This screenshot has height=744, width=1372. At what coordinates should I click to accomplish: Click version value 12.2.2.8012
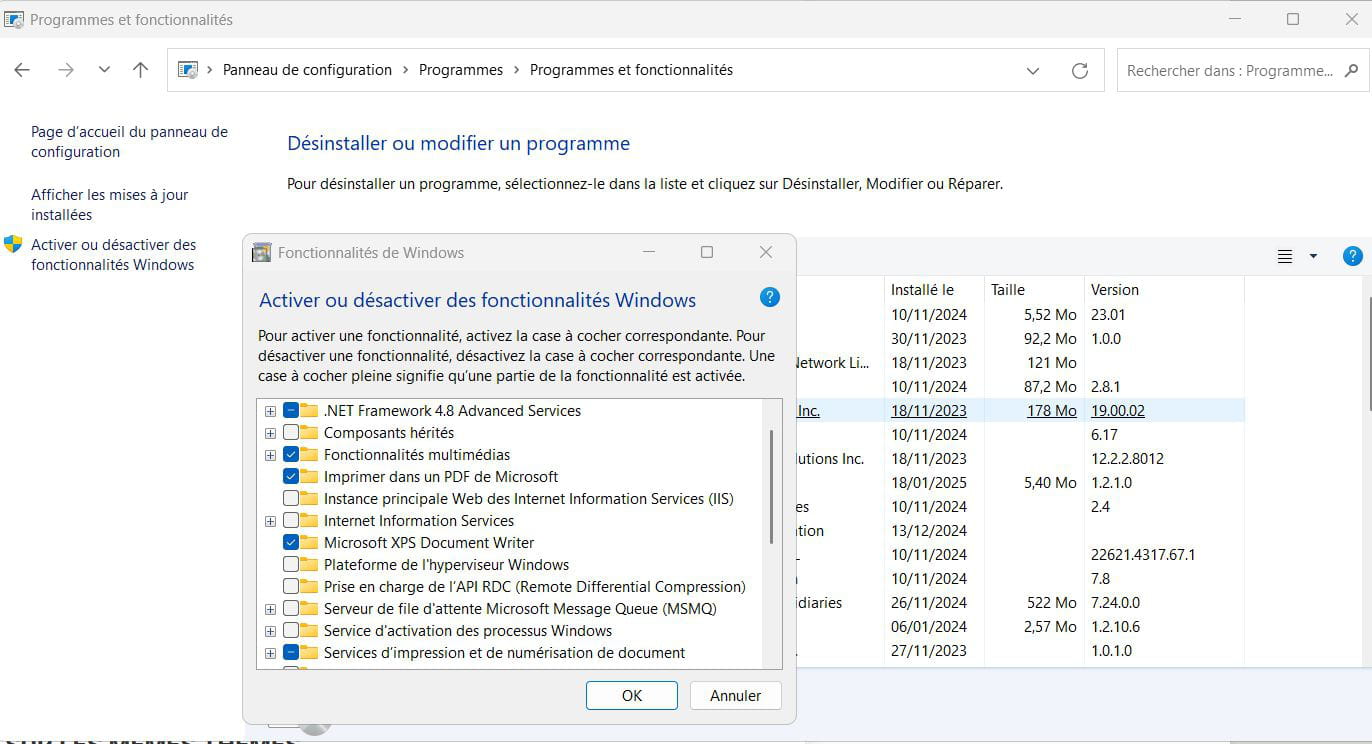tap(1128, 459)
